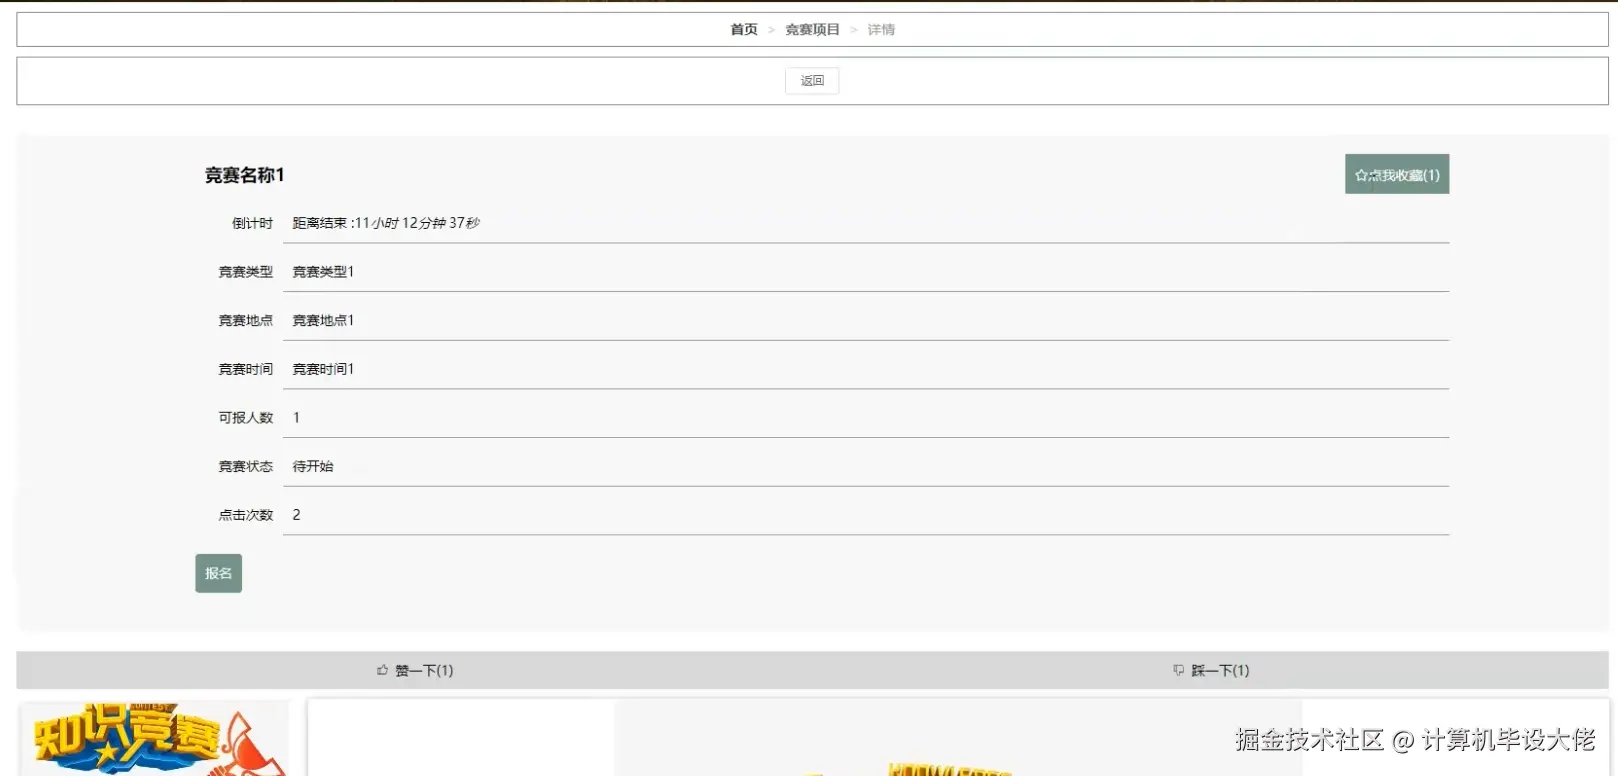Image resolution: width=1618 pixels, height=776 pixels.
Task: Click the thumbs-up icon beside 赞一下
Action: tap(382, 670)
